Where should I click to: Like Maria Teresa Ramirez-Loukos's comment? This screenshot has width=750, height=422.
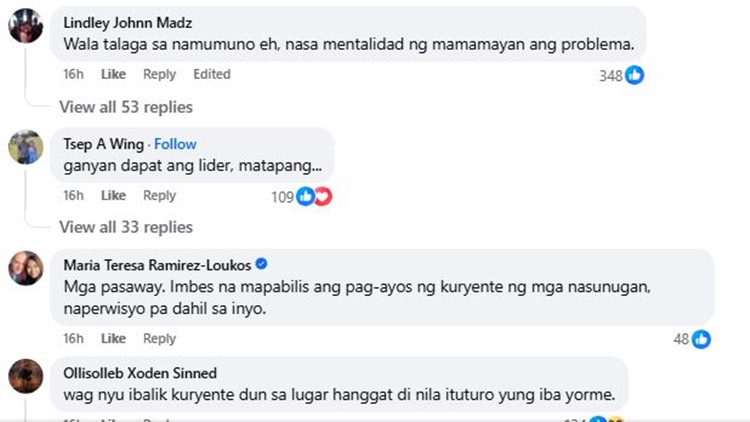113,339
